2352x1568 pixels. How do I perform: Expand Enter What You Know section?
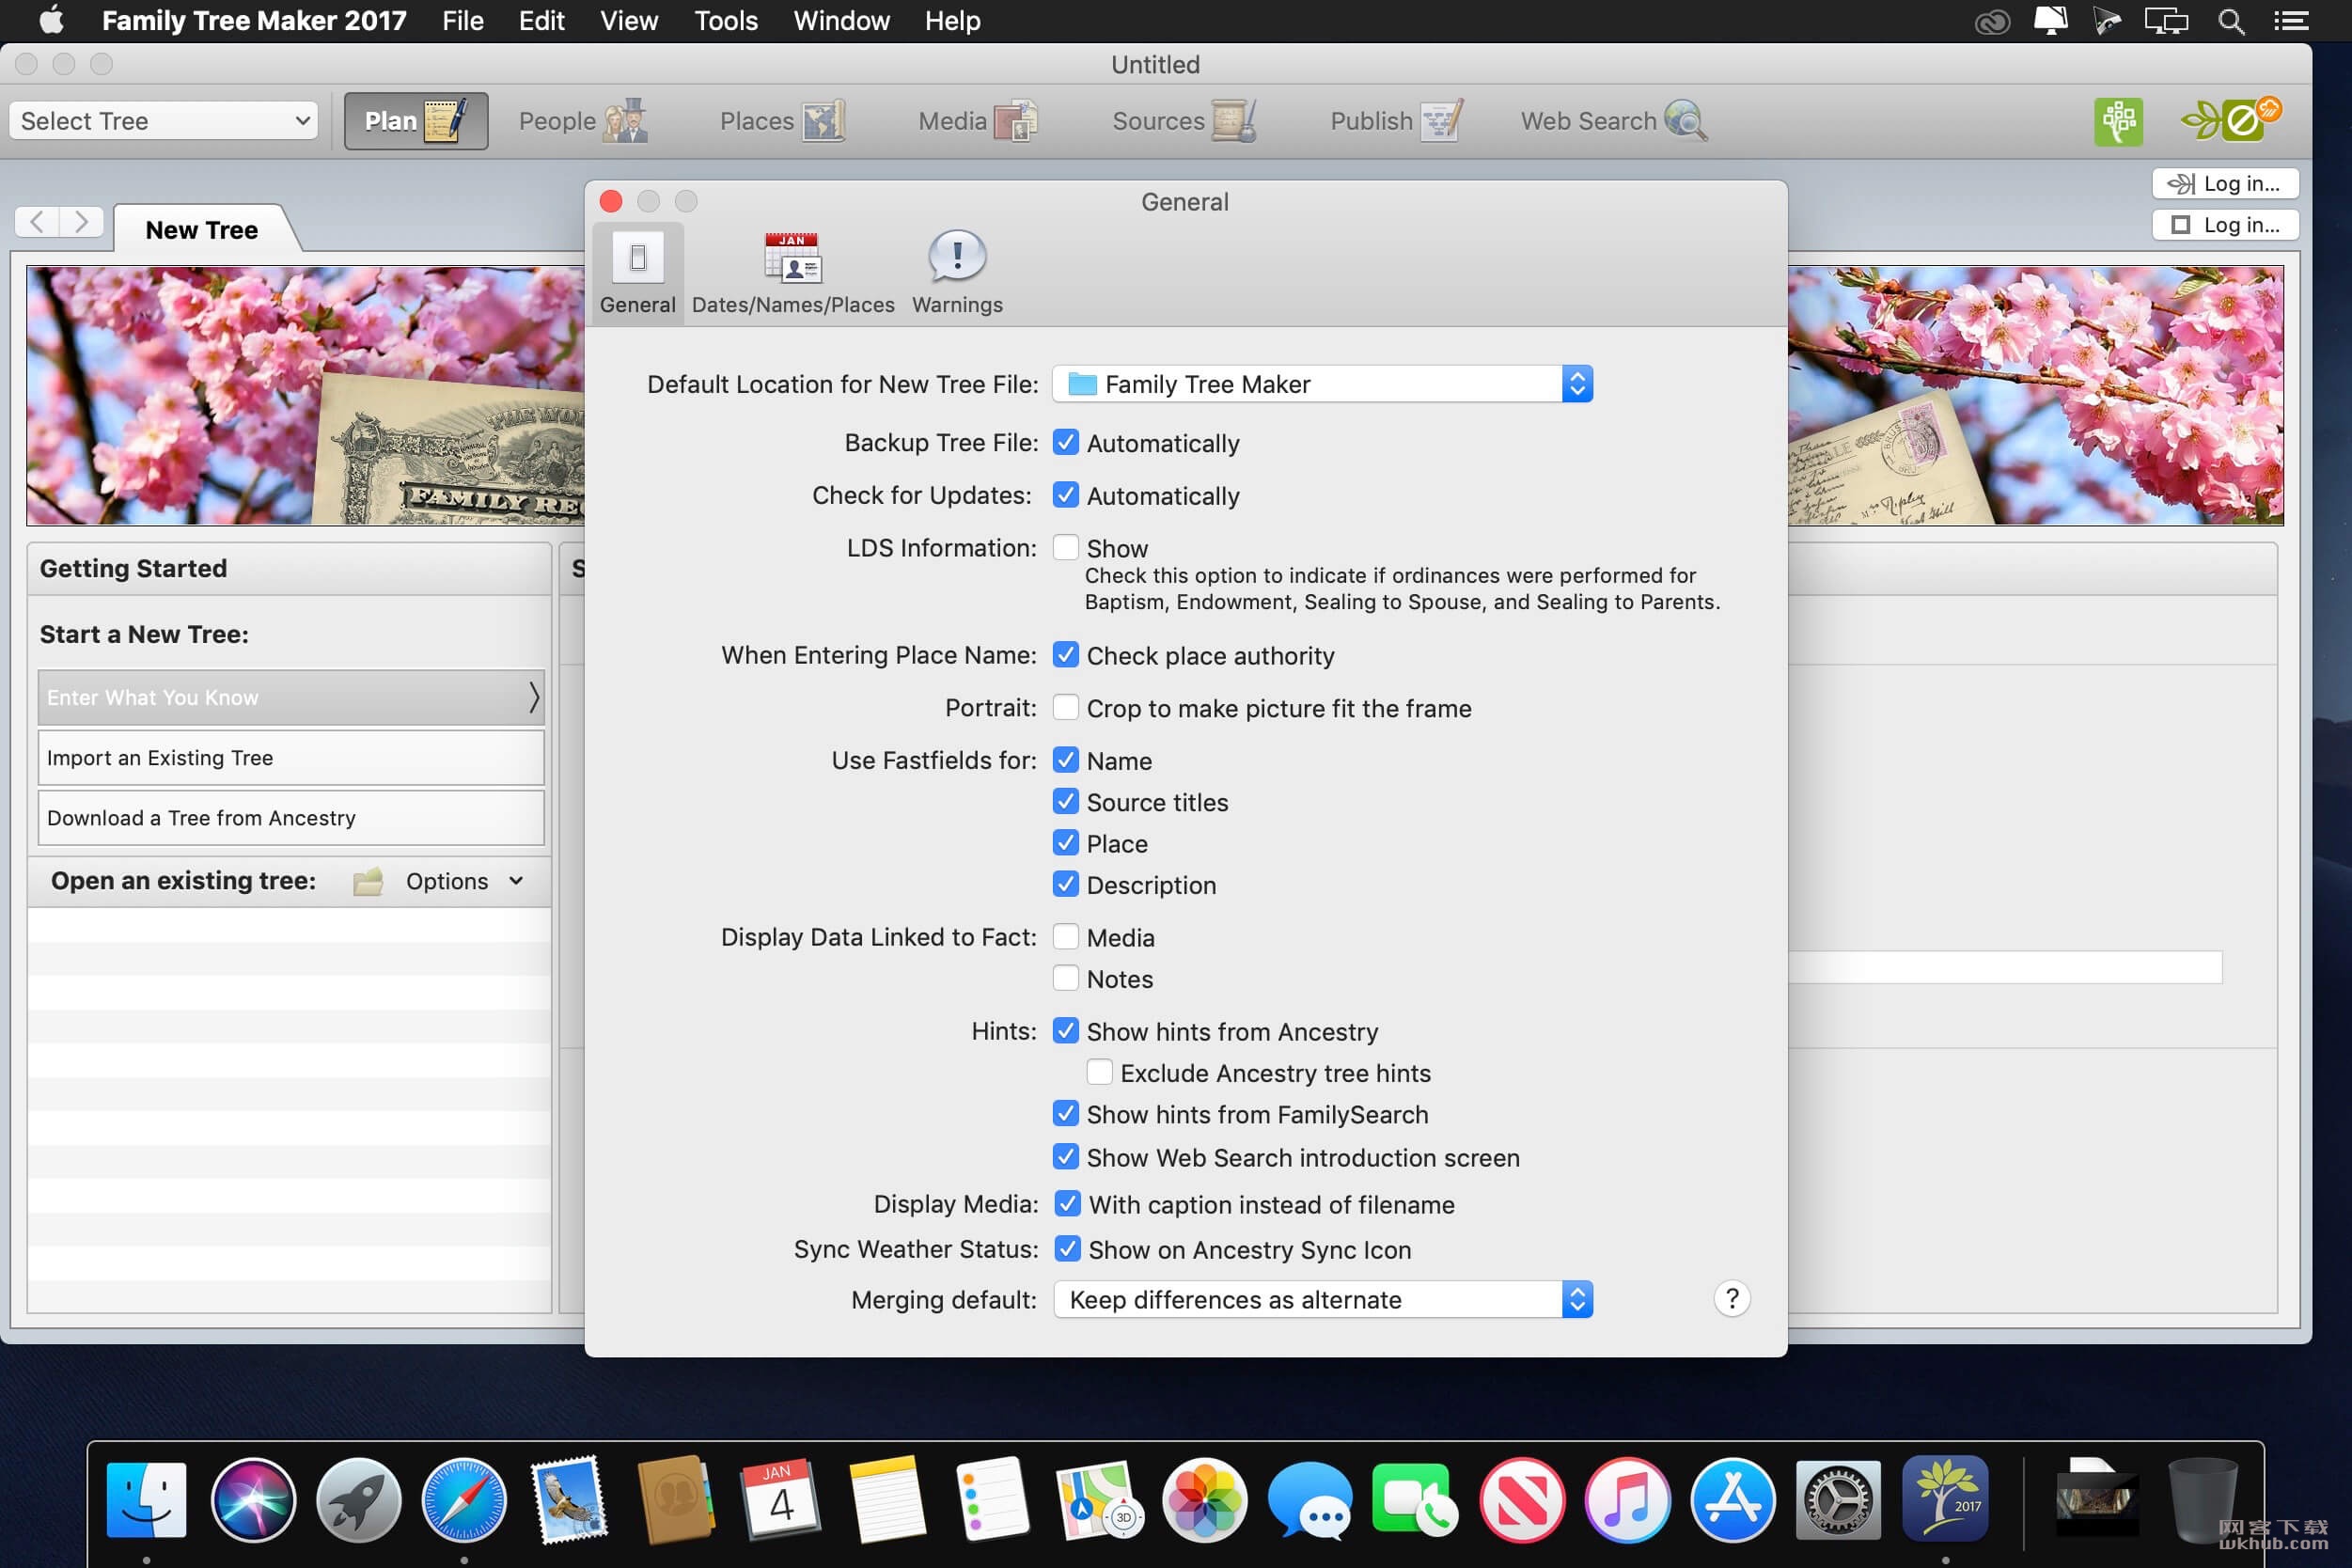click(291, 697)
